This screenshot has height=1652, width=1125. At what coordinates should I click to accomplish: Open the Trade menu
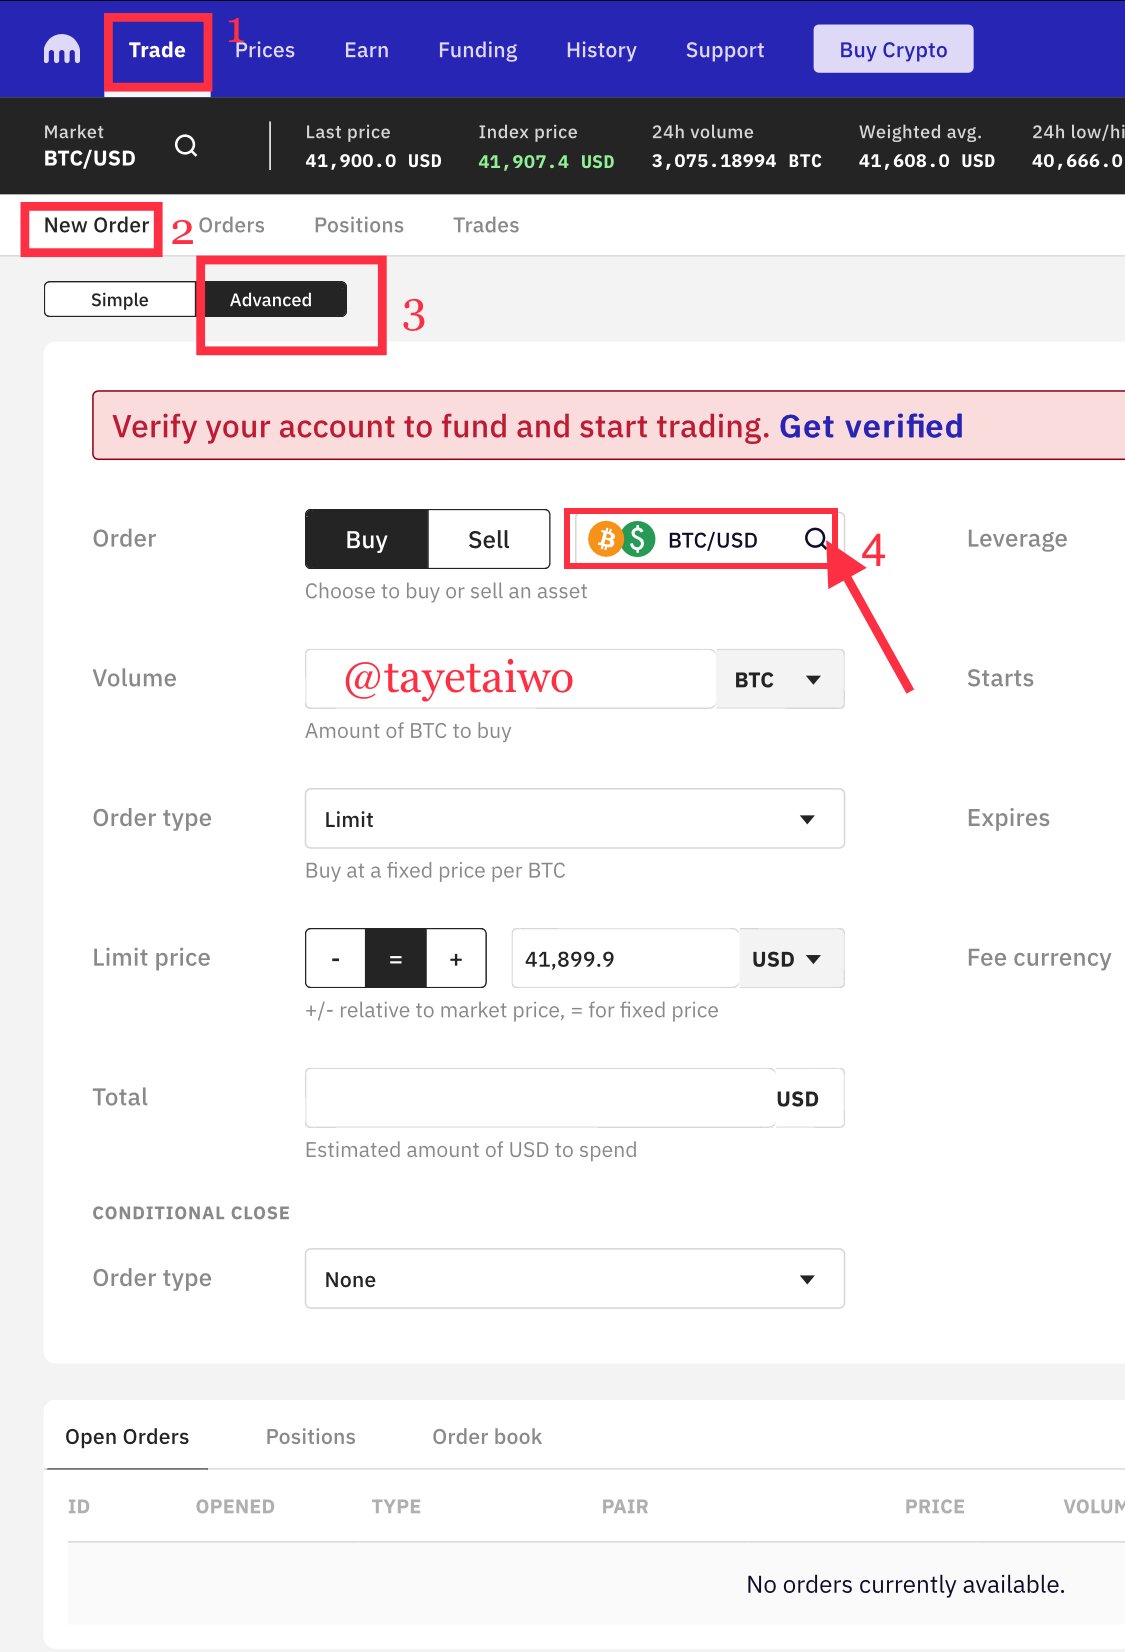click(157, 50)
